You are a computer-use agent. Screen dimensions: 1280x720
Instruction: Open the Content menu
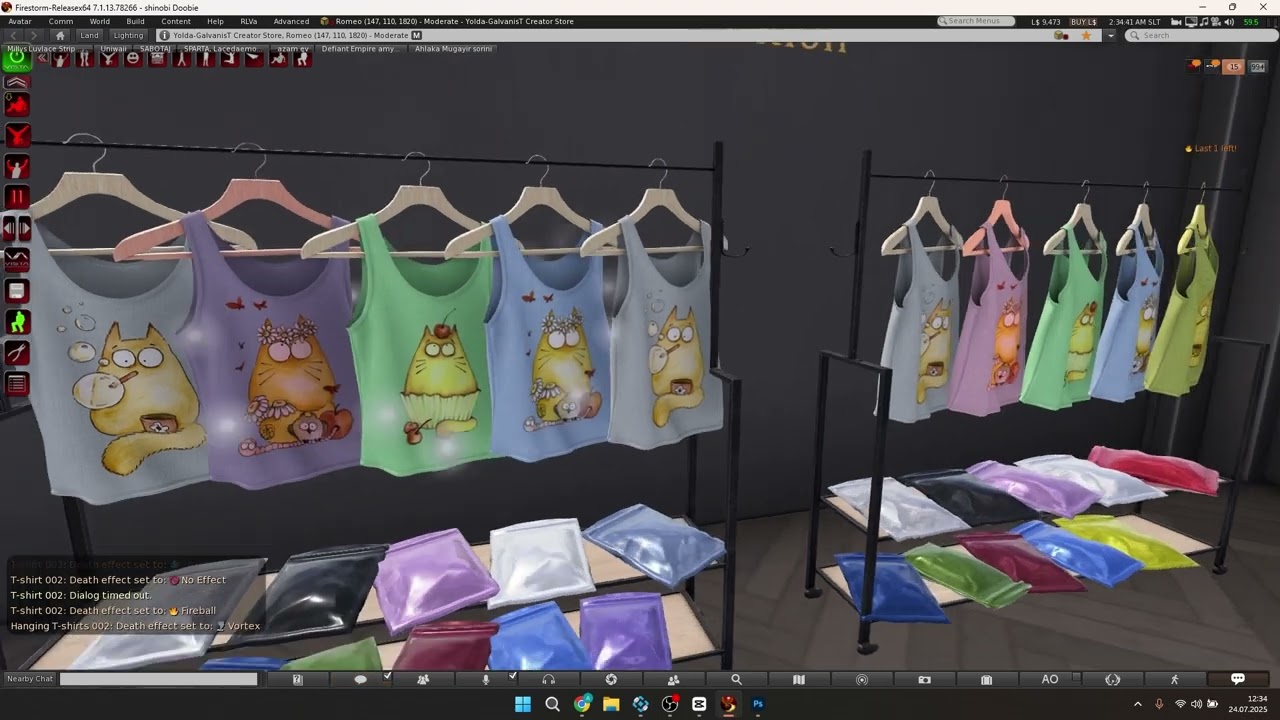tap(176, 21)
